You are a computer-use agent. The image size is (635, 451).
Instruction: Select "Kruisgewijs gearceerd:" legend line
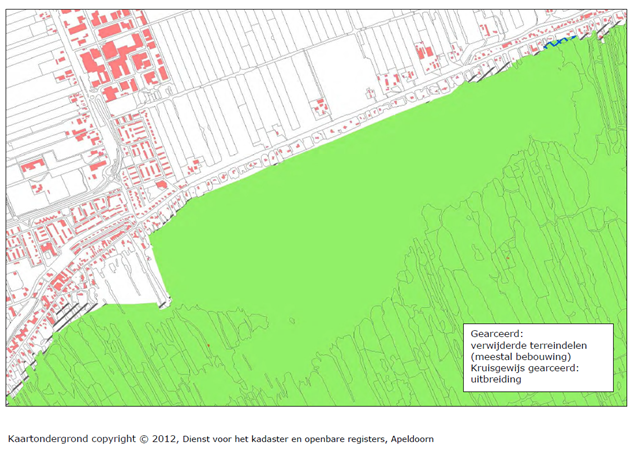[x=525, y=369]
